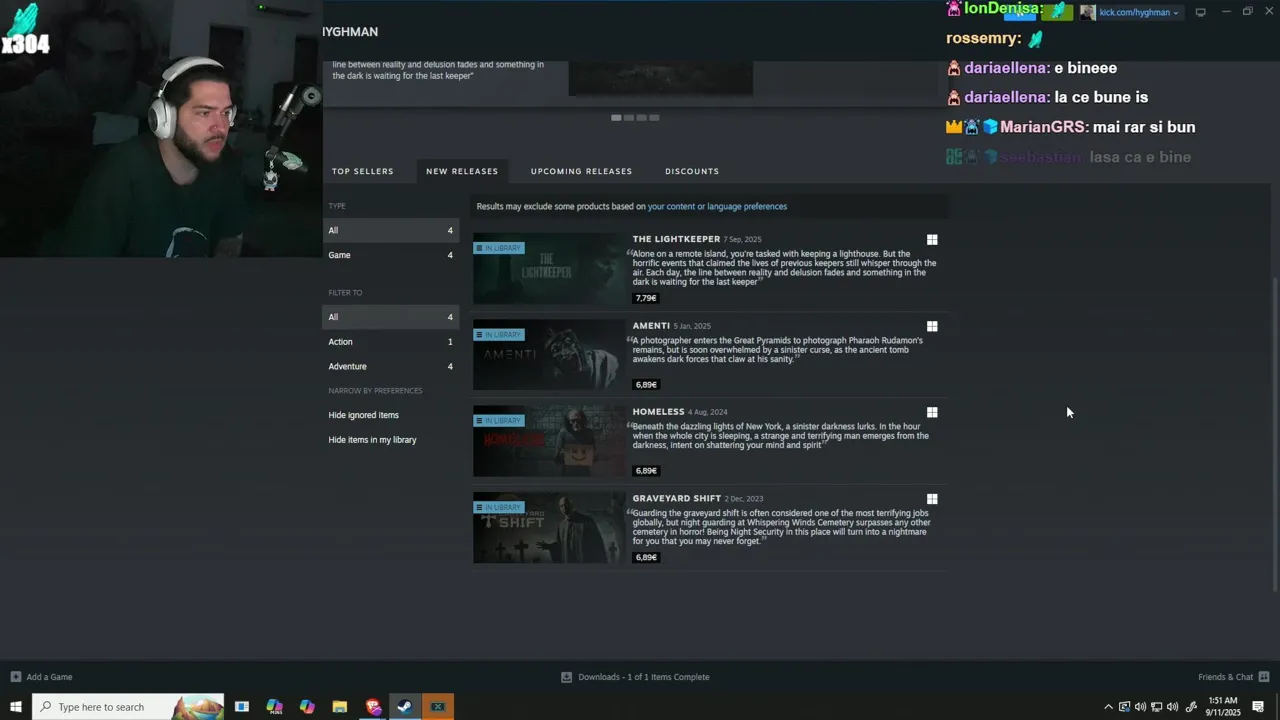
Task: Filter type by All
Action: tap(391, 230)
